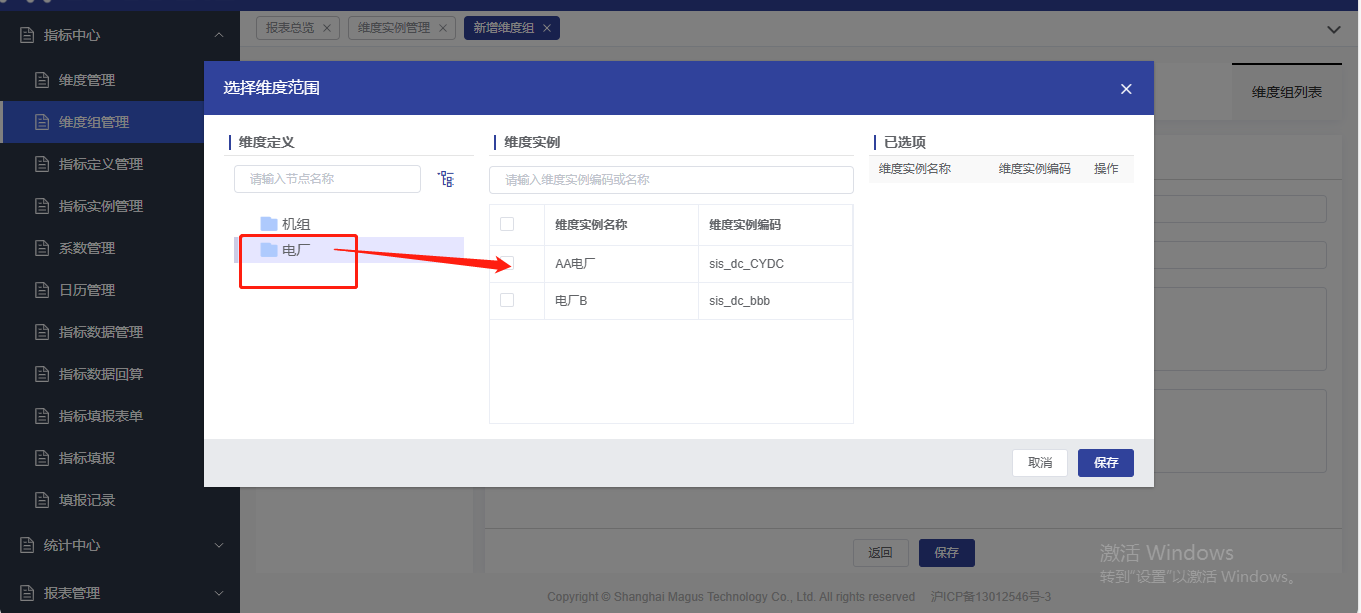1361x613 pixels.
Task: Click the document icon next to 系数管理
Action: (41, 248)
